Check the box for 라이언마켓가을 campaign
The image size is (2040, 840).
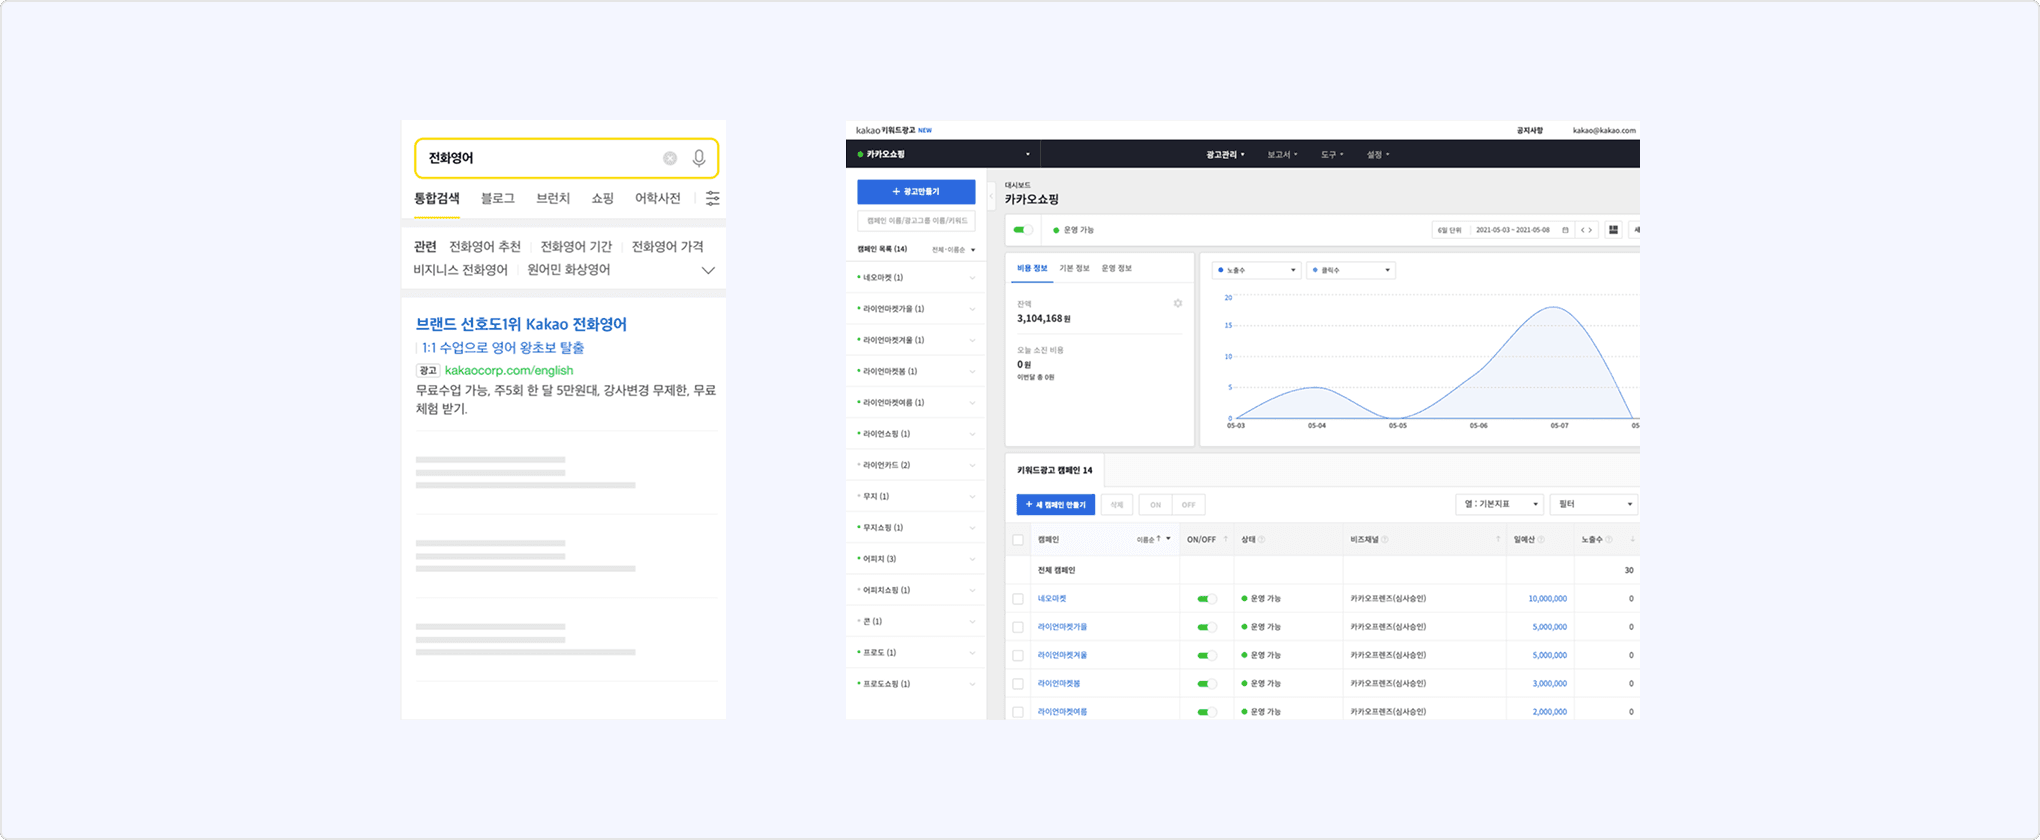[x=1018, y=627]
